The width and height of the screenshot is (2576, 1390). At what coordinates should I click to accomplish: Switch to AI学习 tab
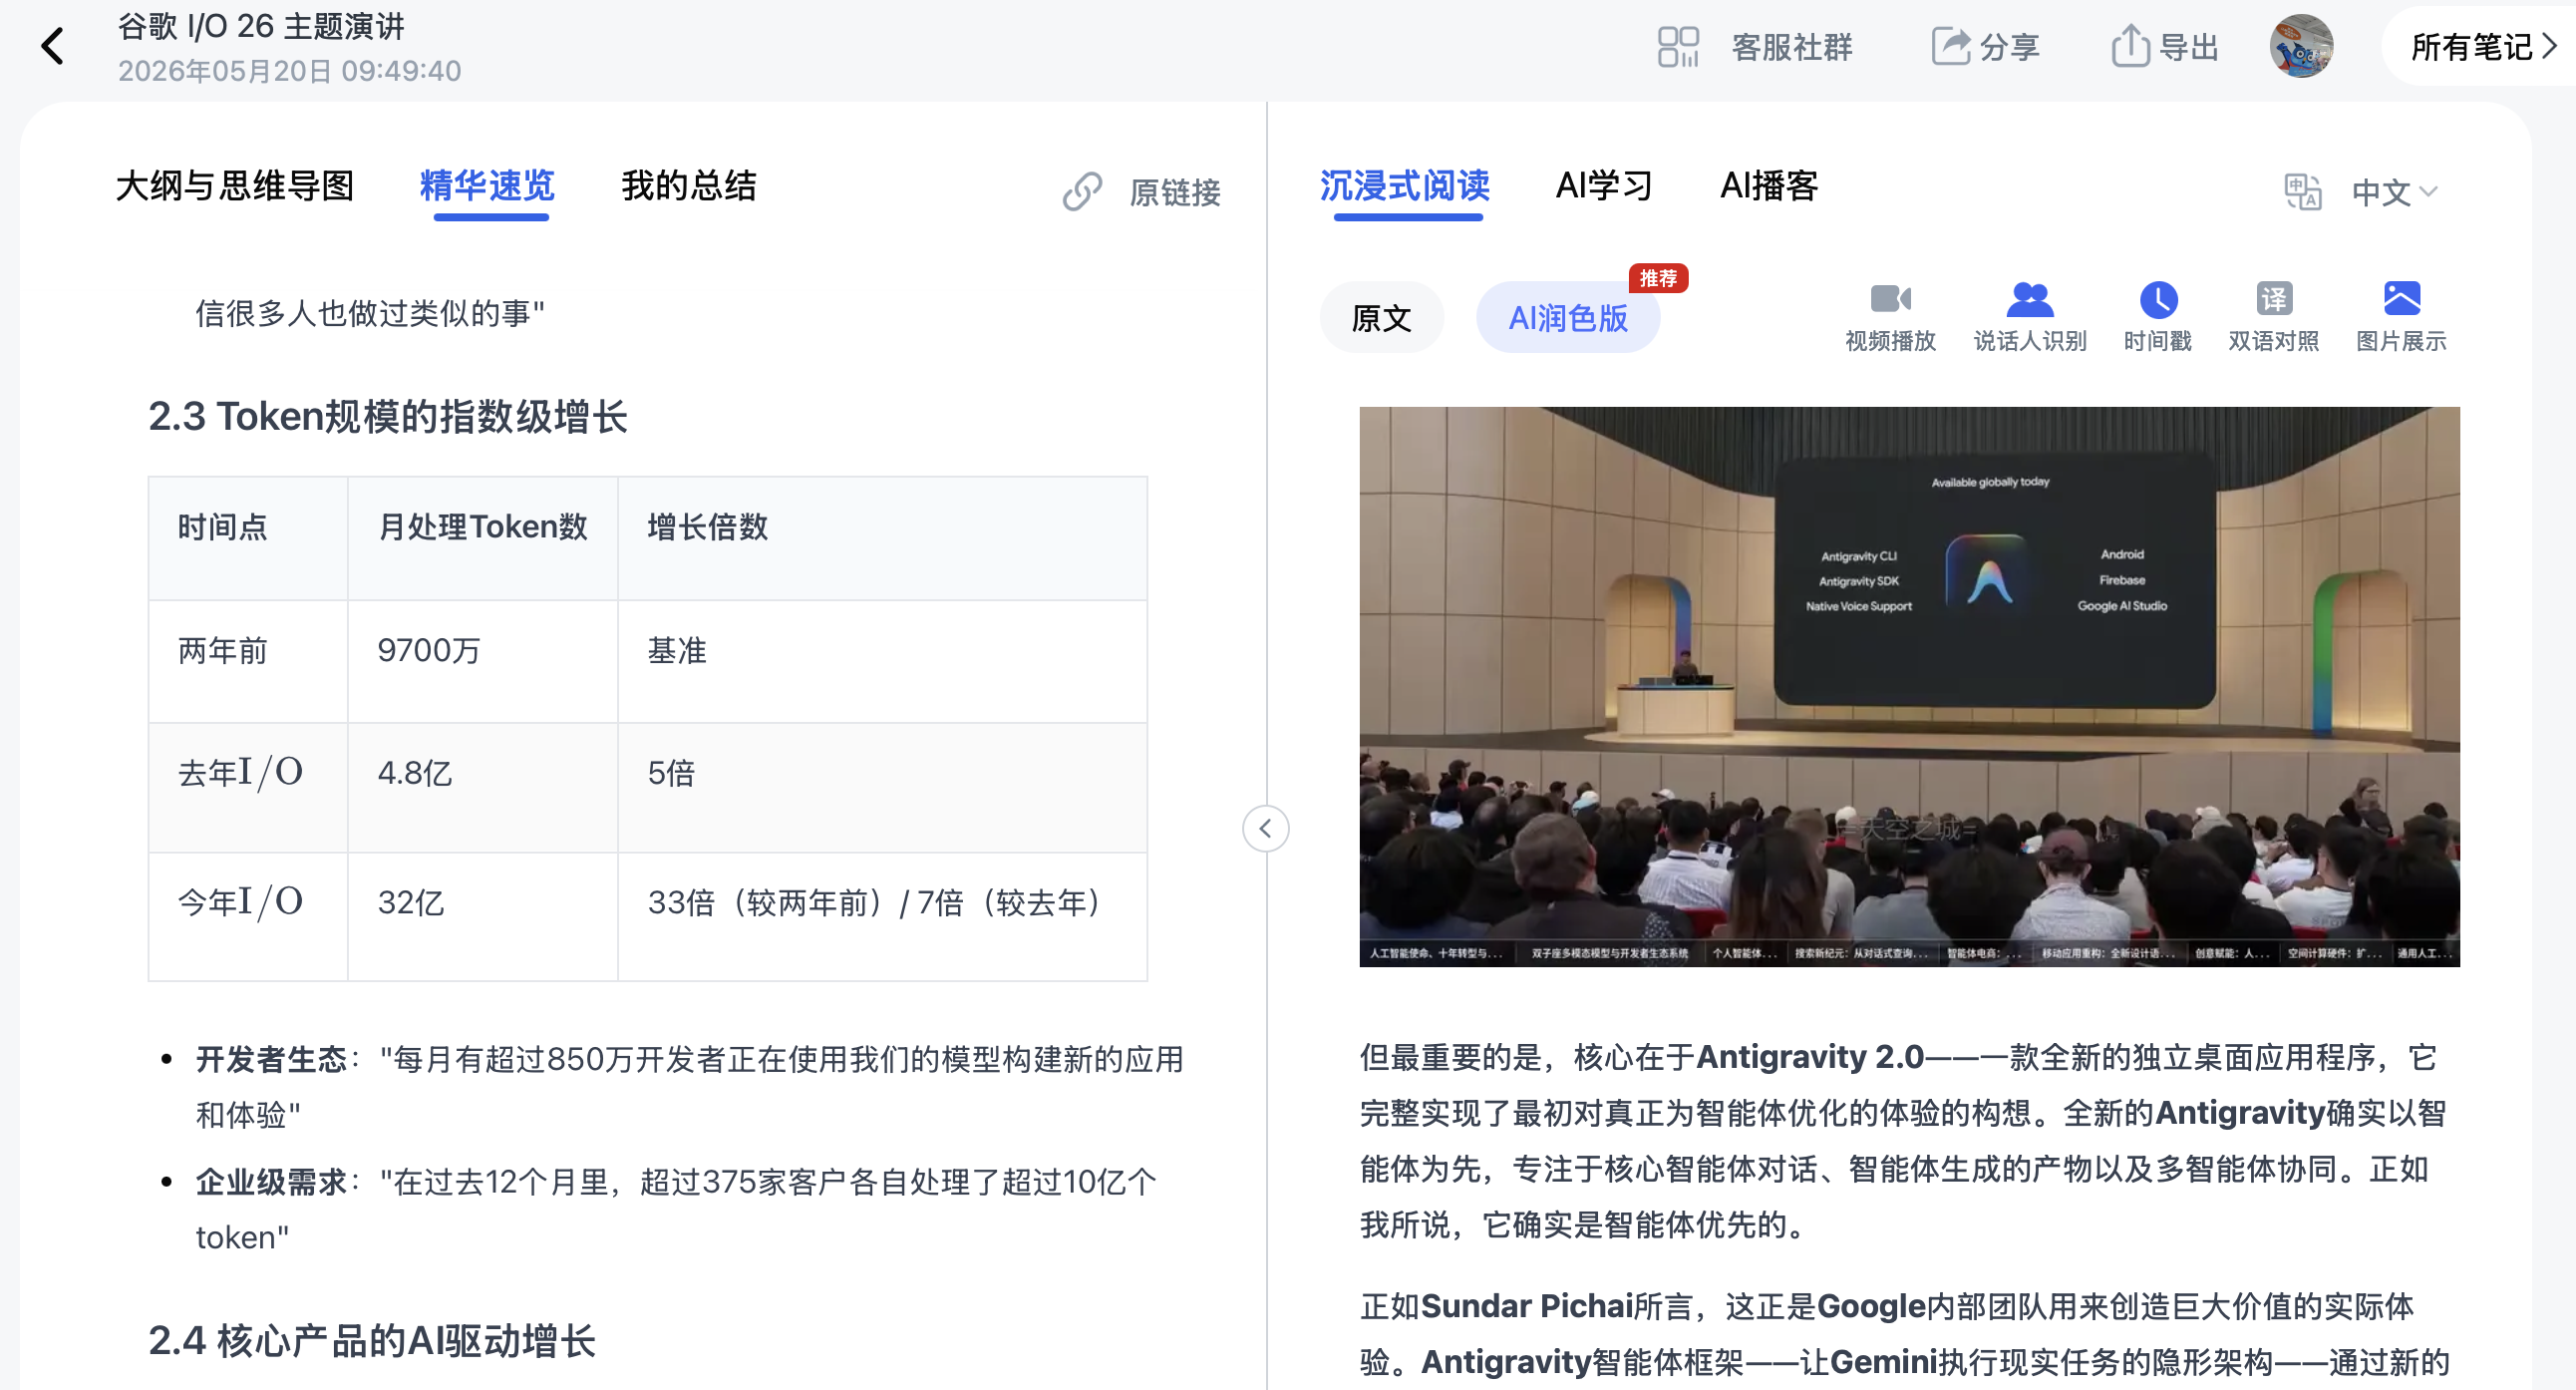(x=1604, y=186)
